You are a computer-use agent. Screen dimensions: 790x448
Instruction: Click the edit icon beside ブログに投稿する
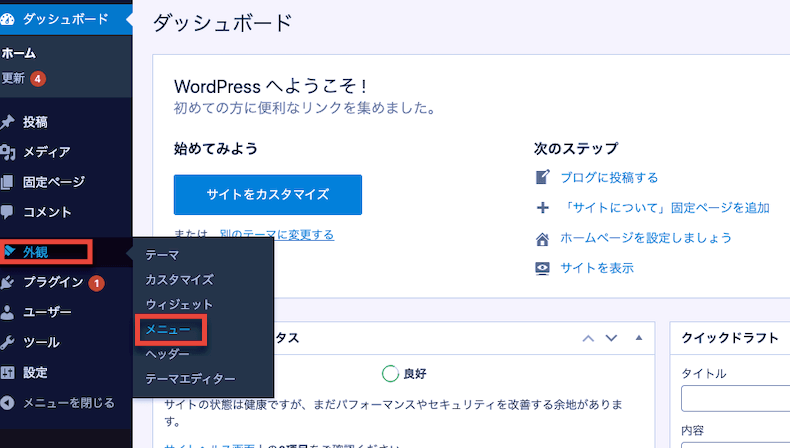(x=542, y=177)
